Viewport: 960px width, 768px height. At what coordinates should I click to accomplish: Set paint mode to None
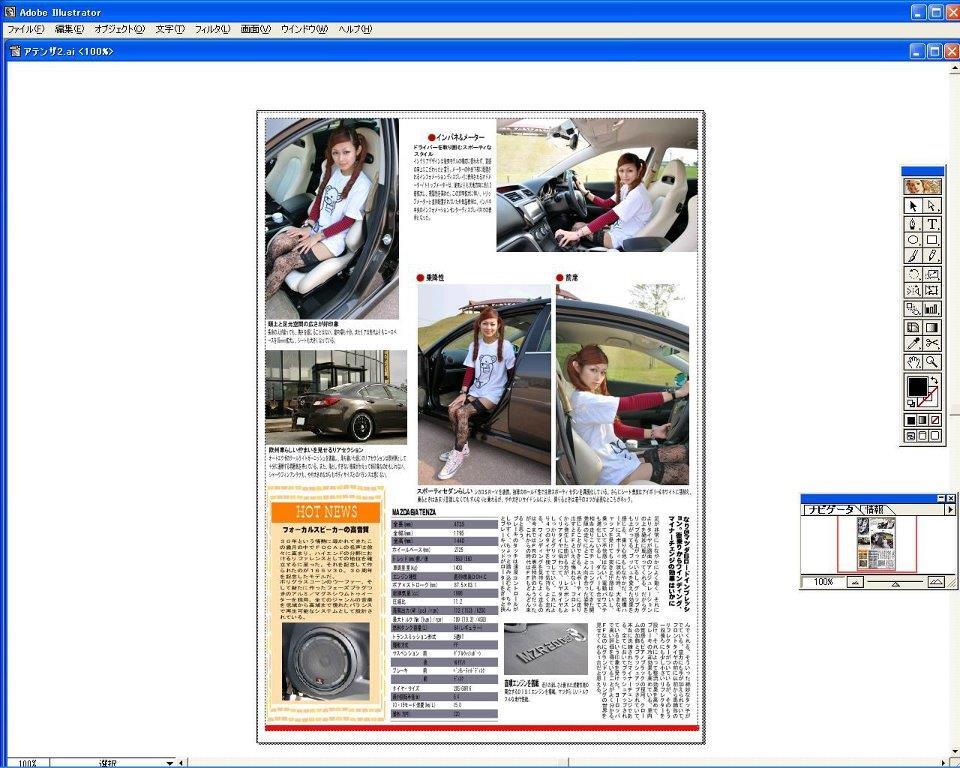[x=934, y=420]
